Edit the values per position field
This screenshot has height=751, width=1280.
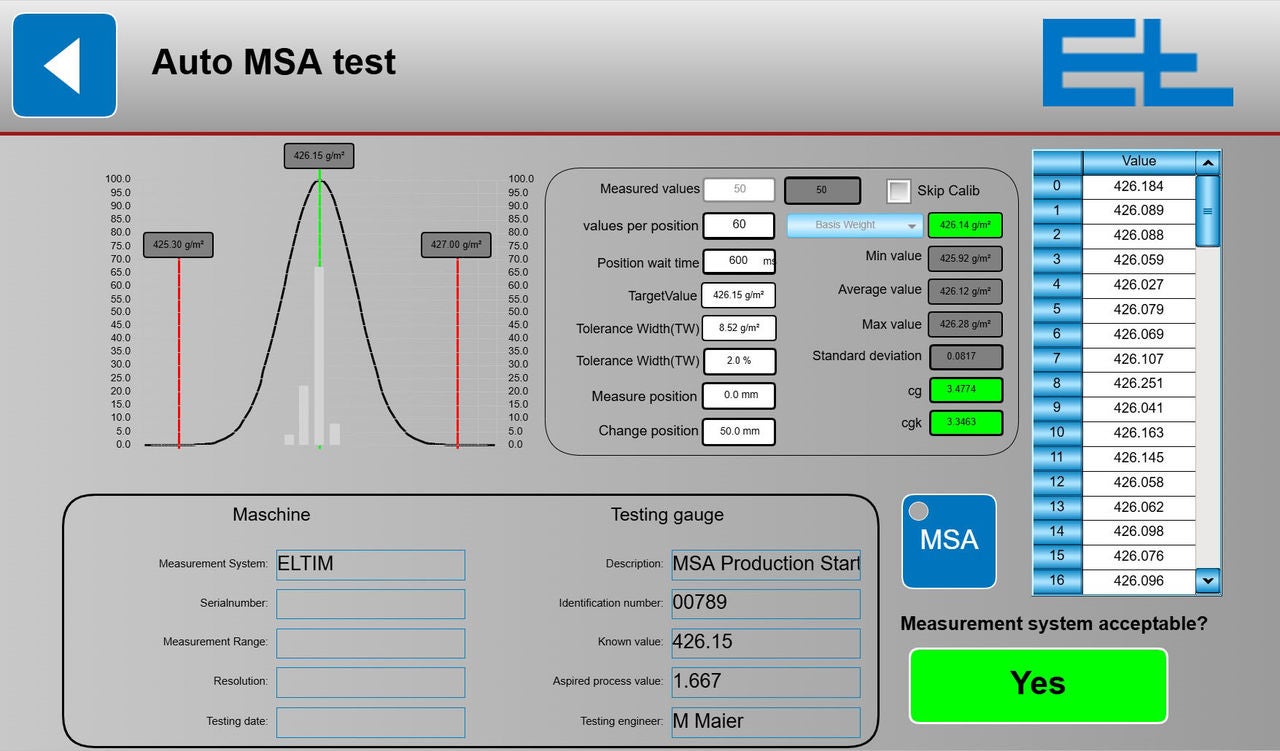[x=739, y=225]
